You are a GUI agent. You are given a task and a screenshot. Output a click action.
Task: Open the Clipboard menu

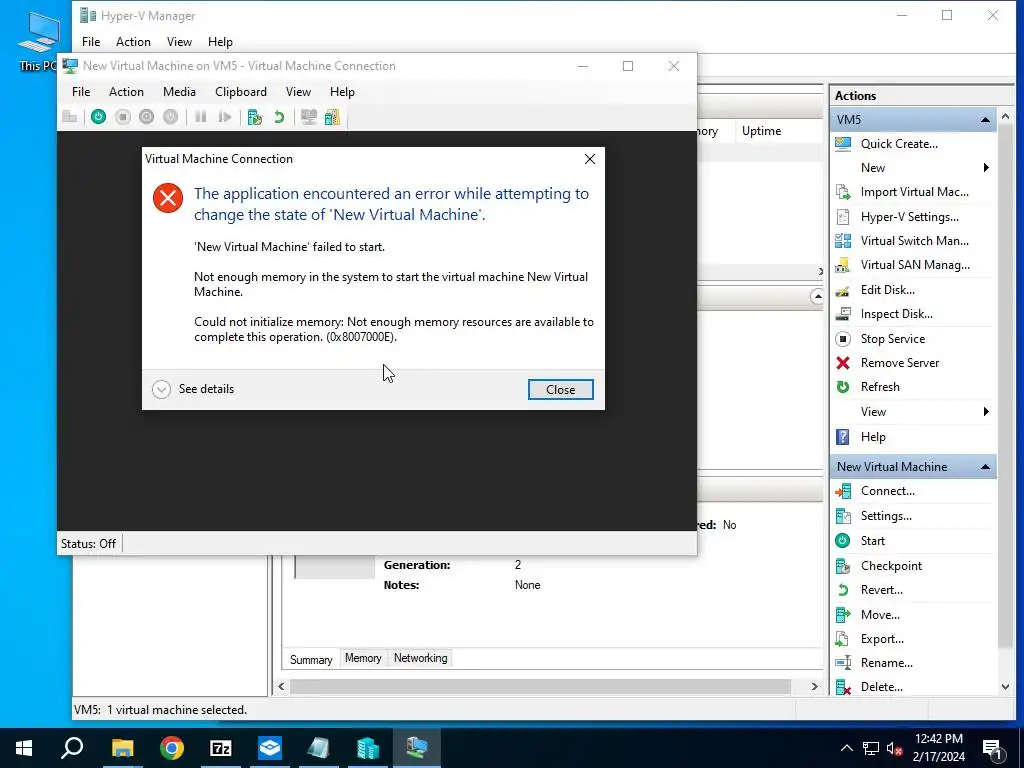click(x=241, y=92)
